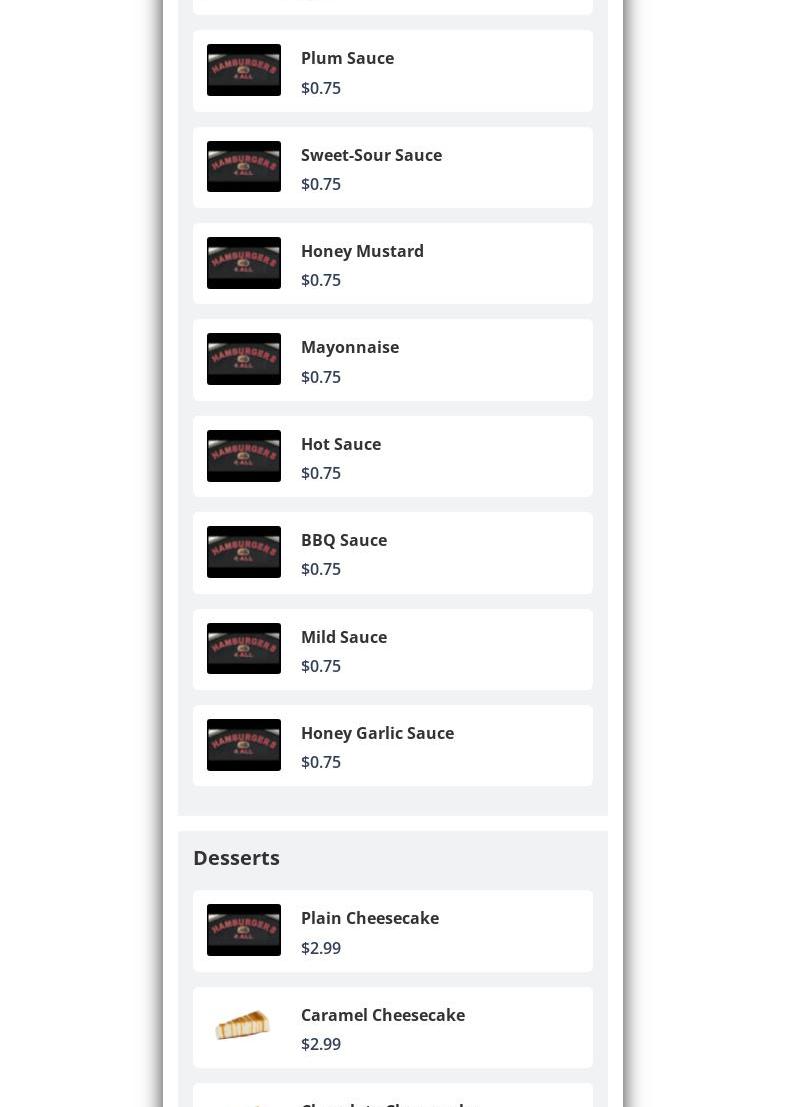Click the Mild Sauce title
The height and width of the screenshot is (1107, 785).
tap(344, 637)
